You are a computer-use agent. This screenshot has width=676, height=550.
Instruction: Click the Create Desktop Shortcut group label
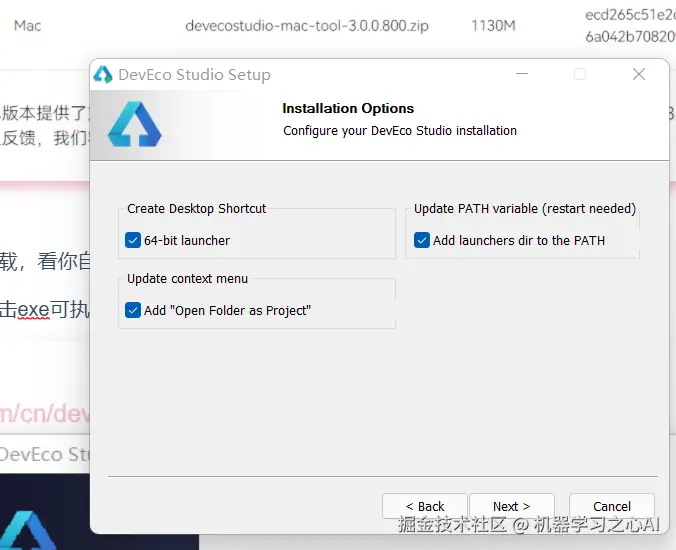pos(197,209)
